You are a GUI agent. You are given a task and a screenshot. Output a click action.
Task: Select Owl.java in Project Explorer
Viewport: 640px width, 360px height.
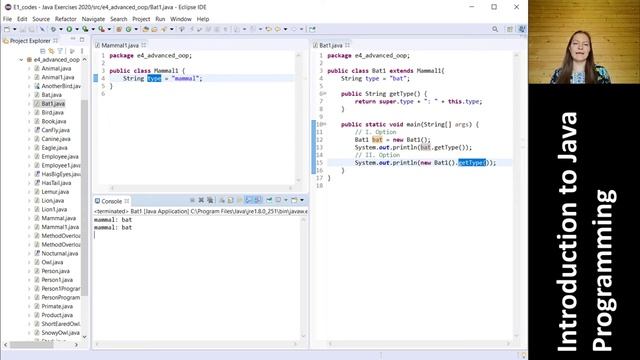pyautogui.click(x=52, y=262)
